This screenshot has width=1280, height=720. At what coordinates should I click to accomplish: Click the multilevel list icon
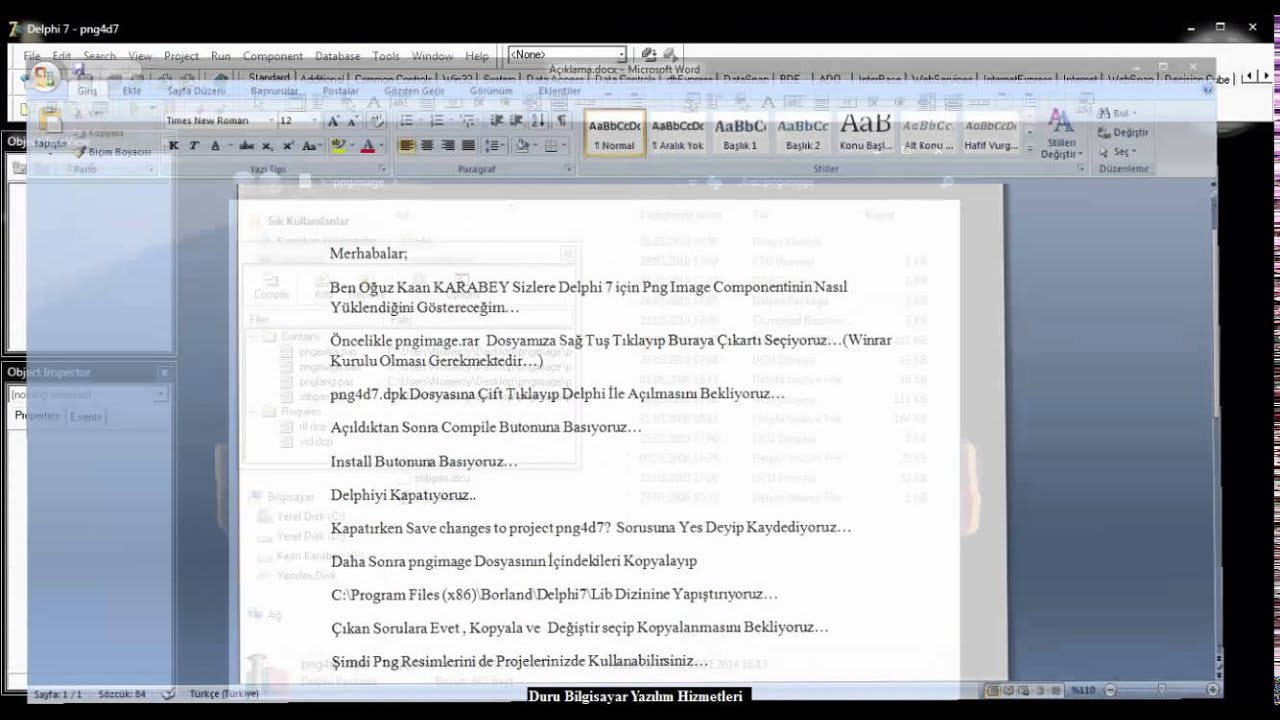(467, 121)
